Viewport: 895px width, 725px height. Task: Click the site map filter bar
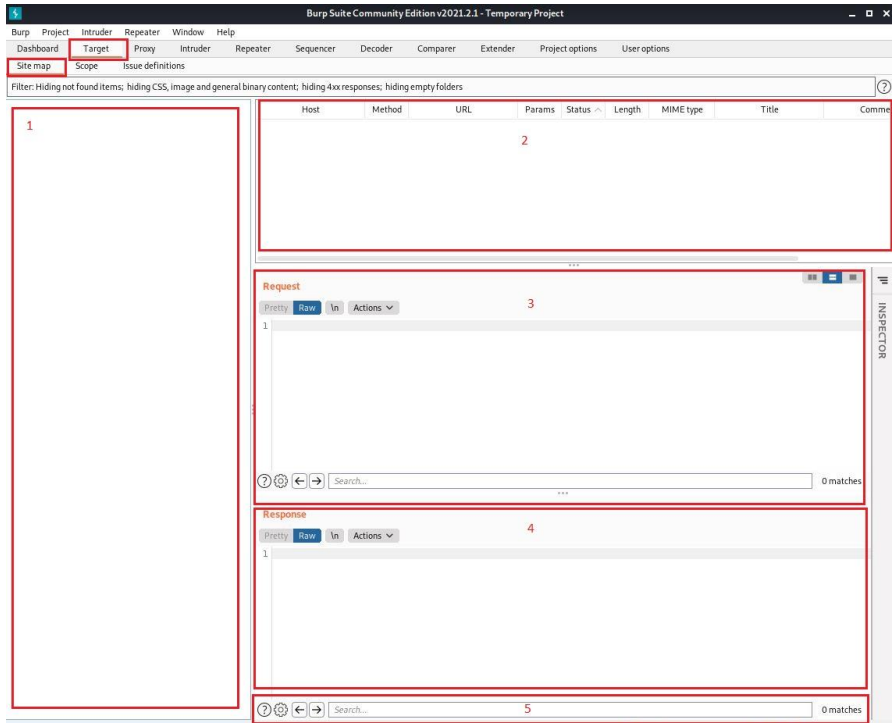pyautogui.click(x=440, y=87)
